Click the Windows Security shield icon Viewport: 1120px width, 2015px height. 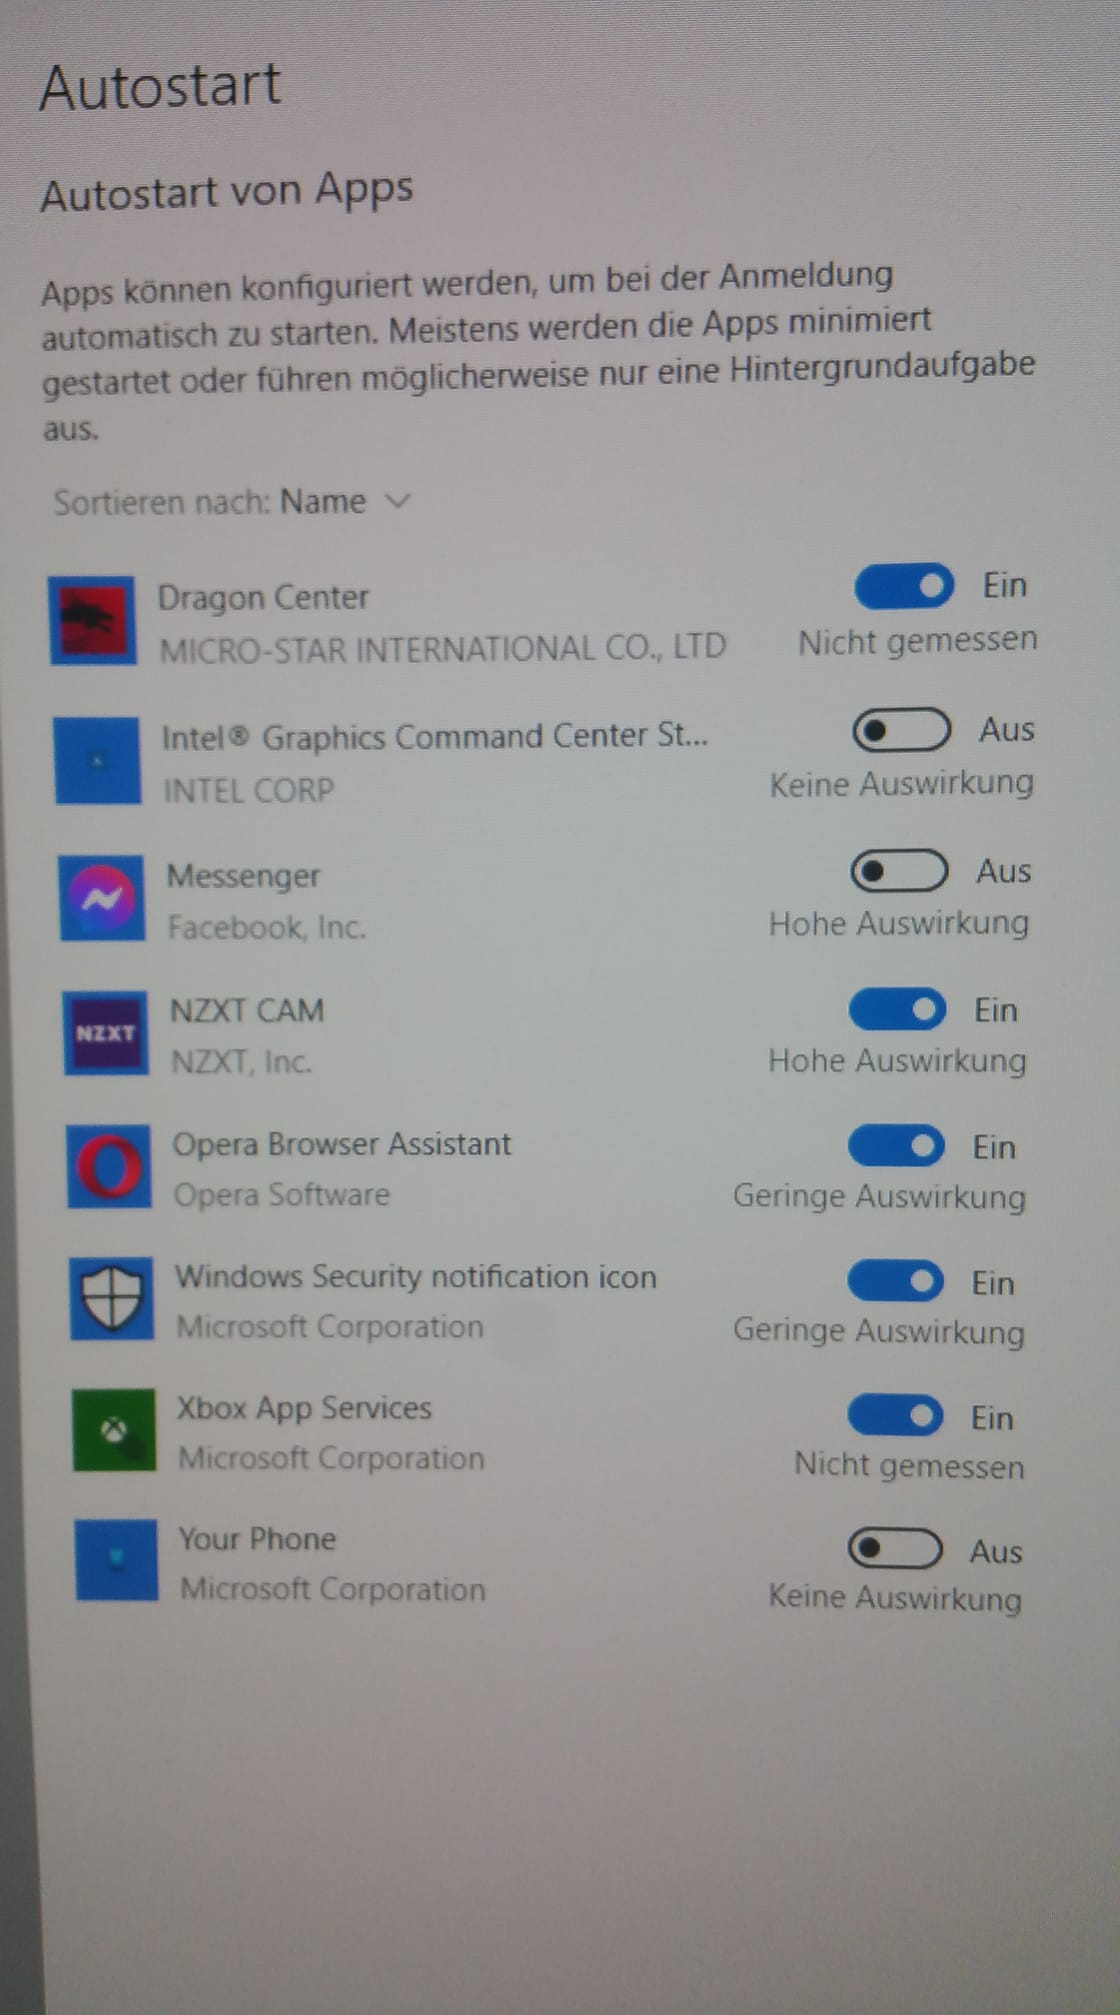[112, 1298]
